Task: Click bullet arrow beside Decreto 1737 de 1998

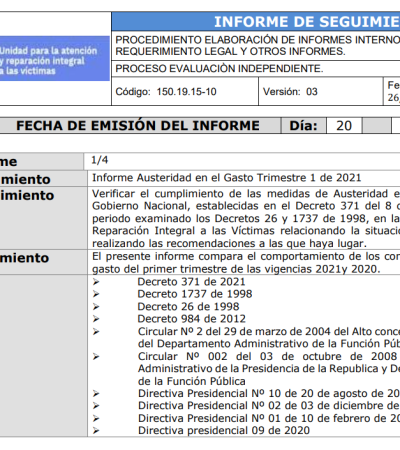Action: tap(96, 294)
